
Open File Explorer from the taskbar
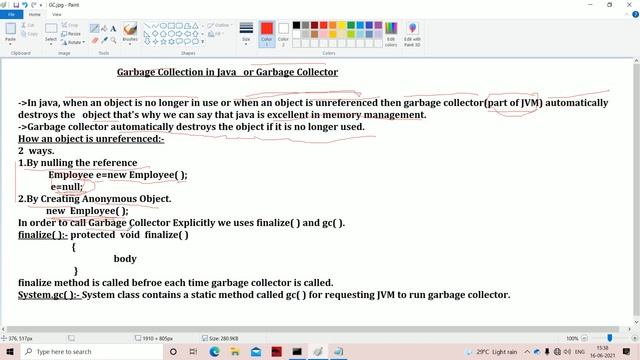tap(235, 351)
